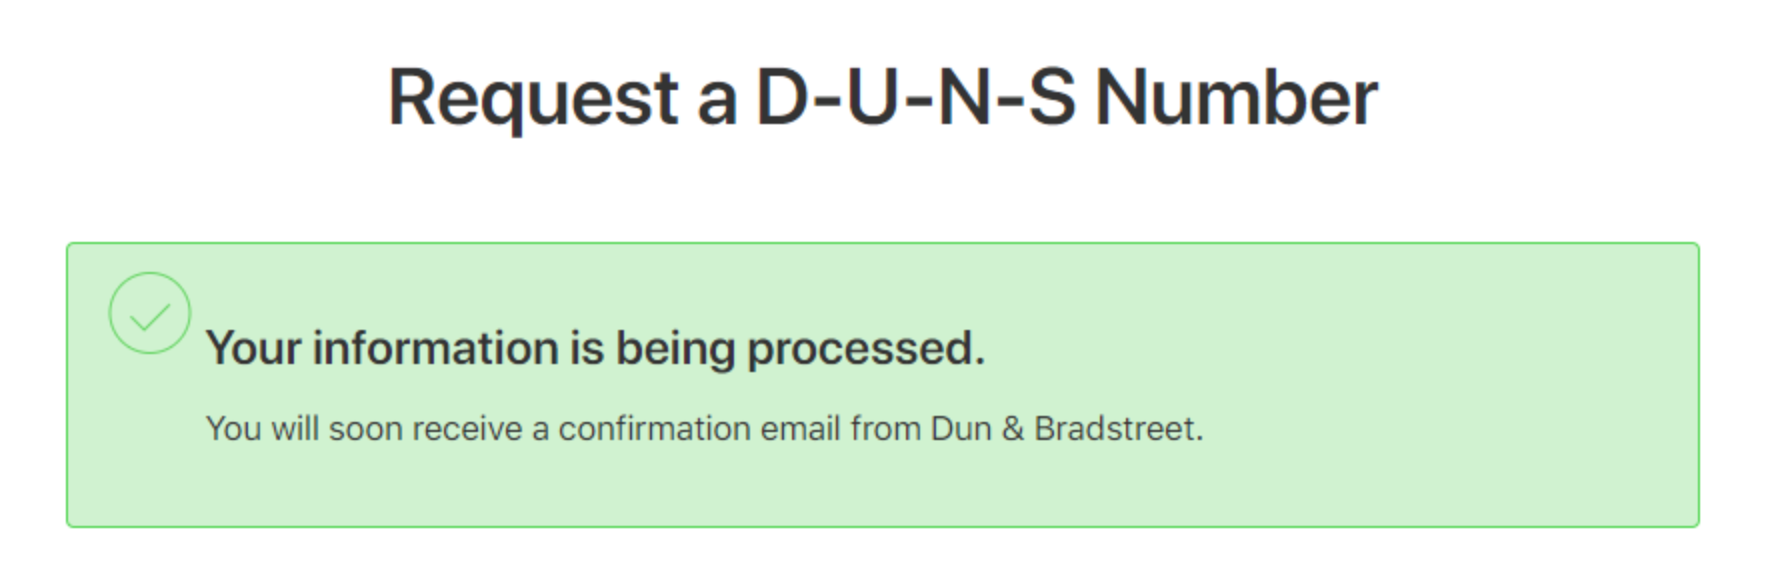This screenshot has width=1770, height=582.
Task: Click the word "from" in the small notice
Action: coord(886,429)
